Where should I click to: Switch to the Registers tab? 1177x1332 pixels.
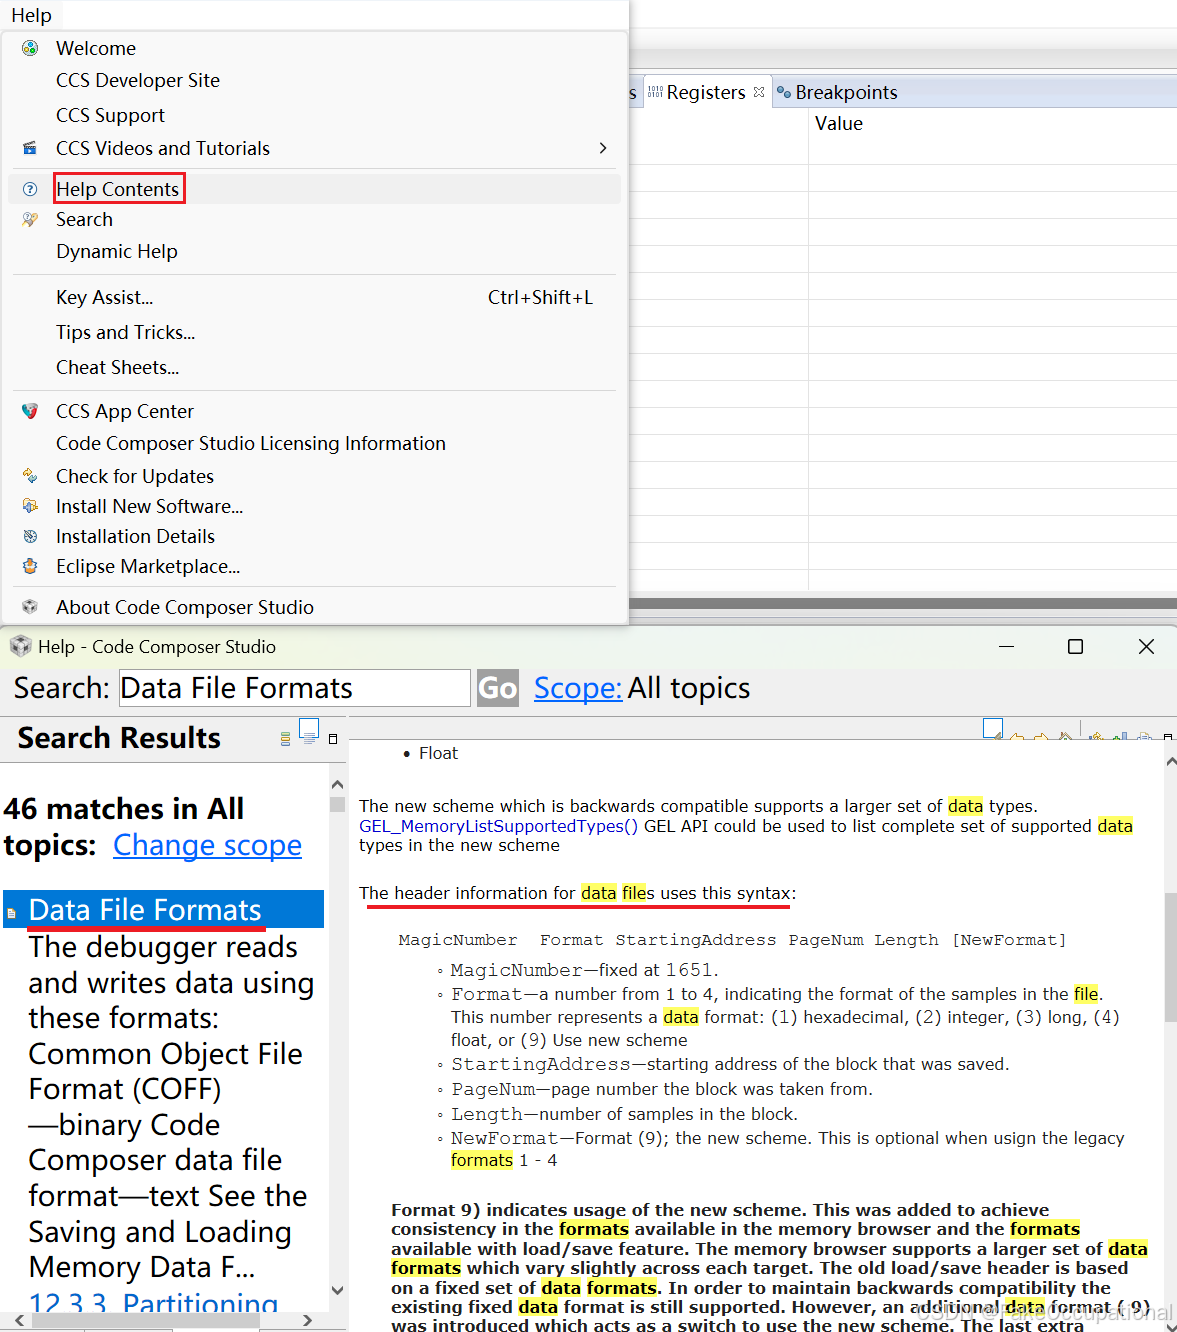[x=706, y=92]
